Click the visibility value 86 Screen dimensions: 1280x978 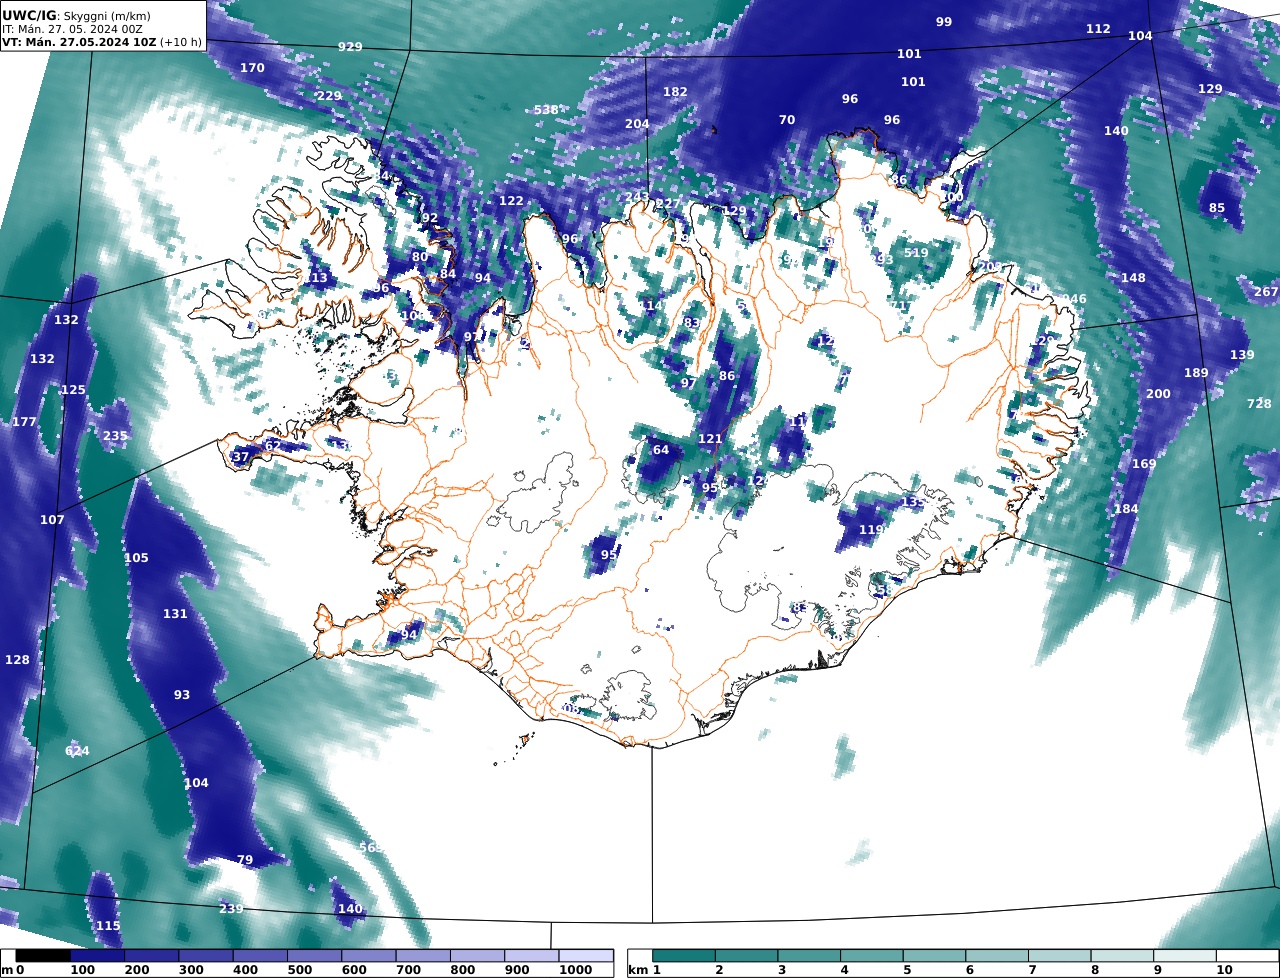[727, 376]
